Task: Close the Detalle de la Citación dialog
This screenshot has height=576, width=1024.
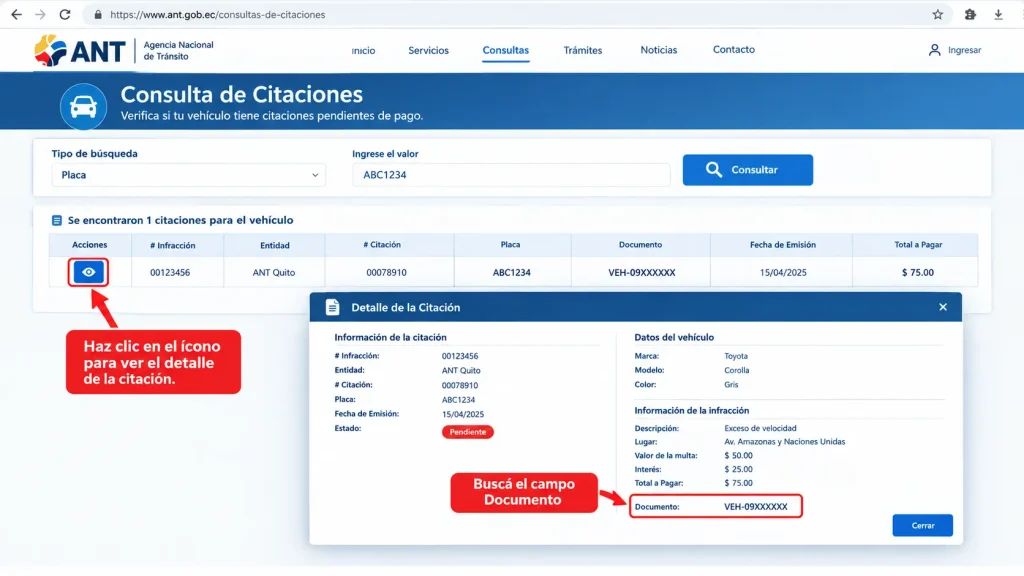Action: [943, 307]
